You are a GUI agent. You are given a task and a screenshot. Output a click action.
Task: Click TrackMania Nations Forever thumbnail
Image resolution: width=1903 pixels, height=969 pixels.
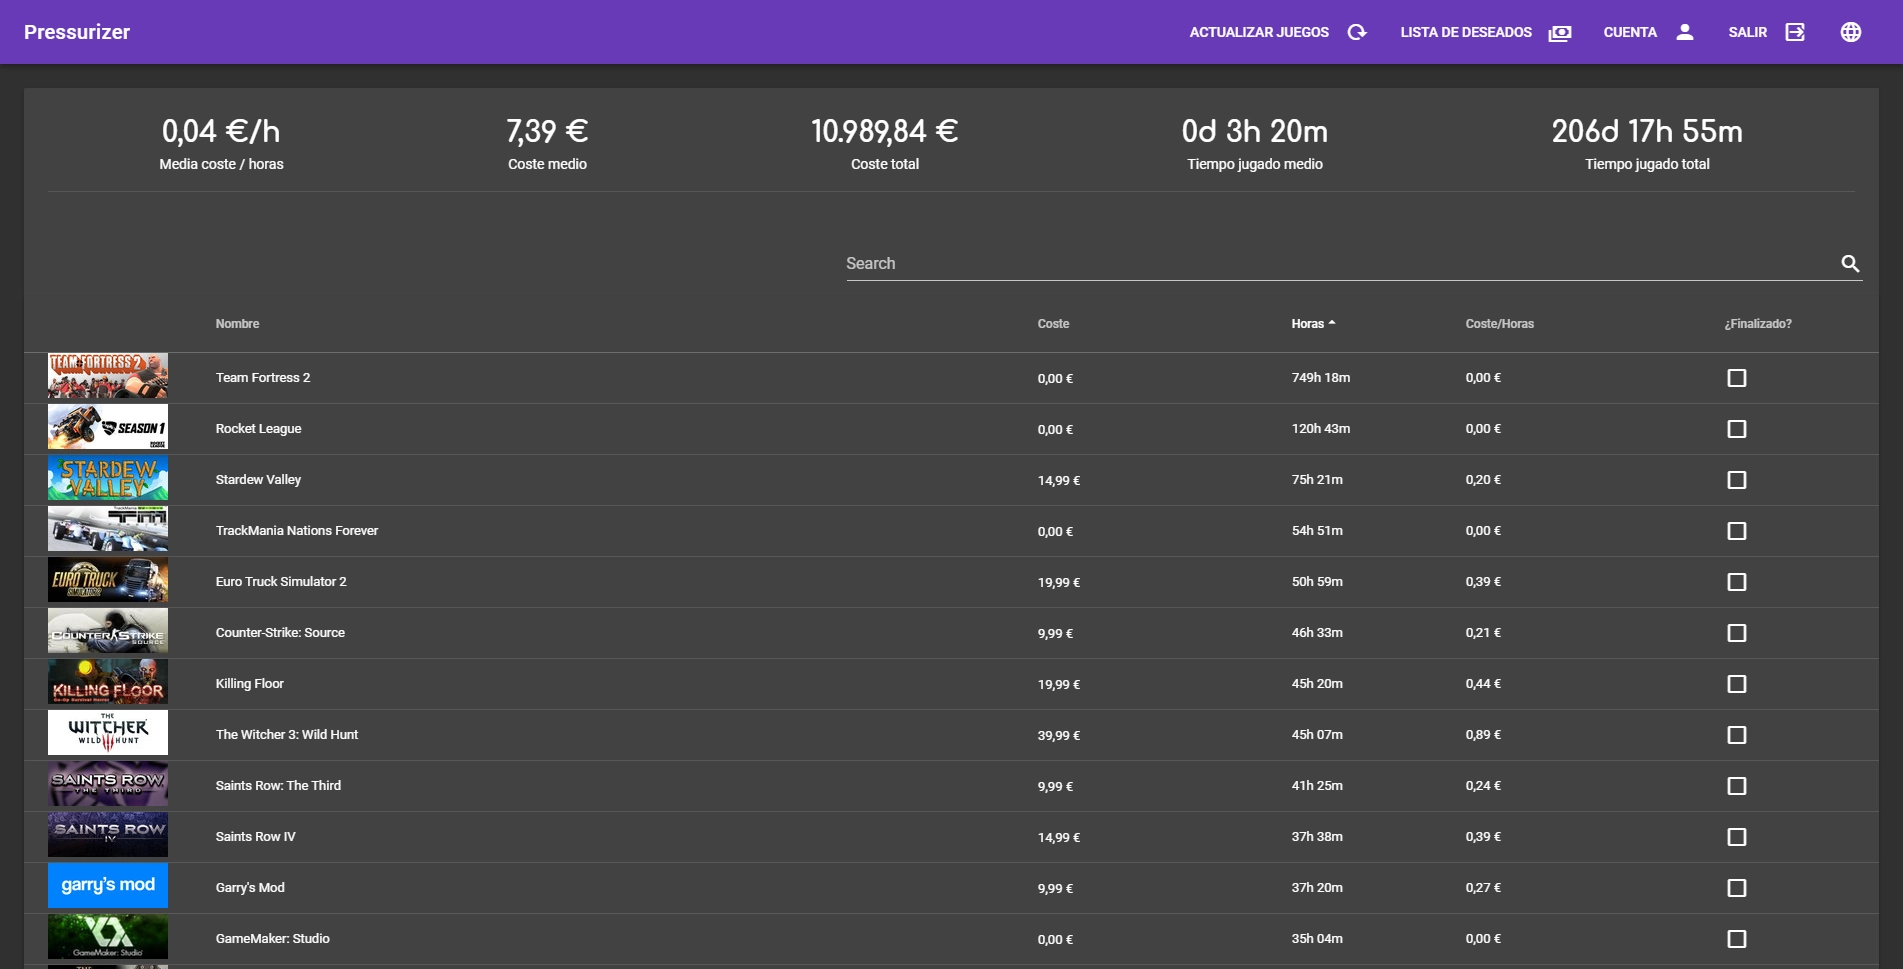(108, 529)
